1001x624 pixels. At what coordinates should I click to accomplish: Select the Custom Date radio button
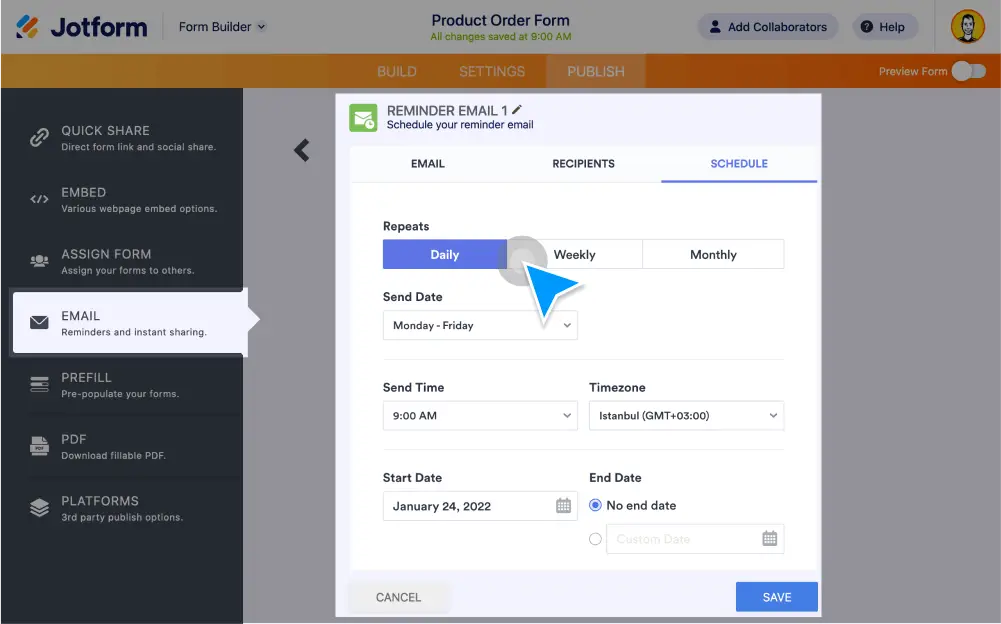[596, 539]
